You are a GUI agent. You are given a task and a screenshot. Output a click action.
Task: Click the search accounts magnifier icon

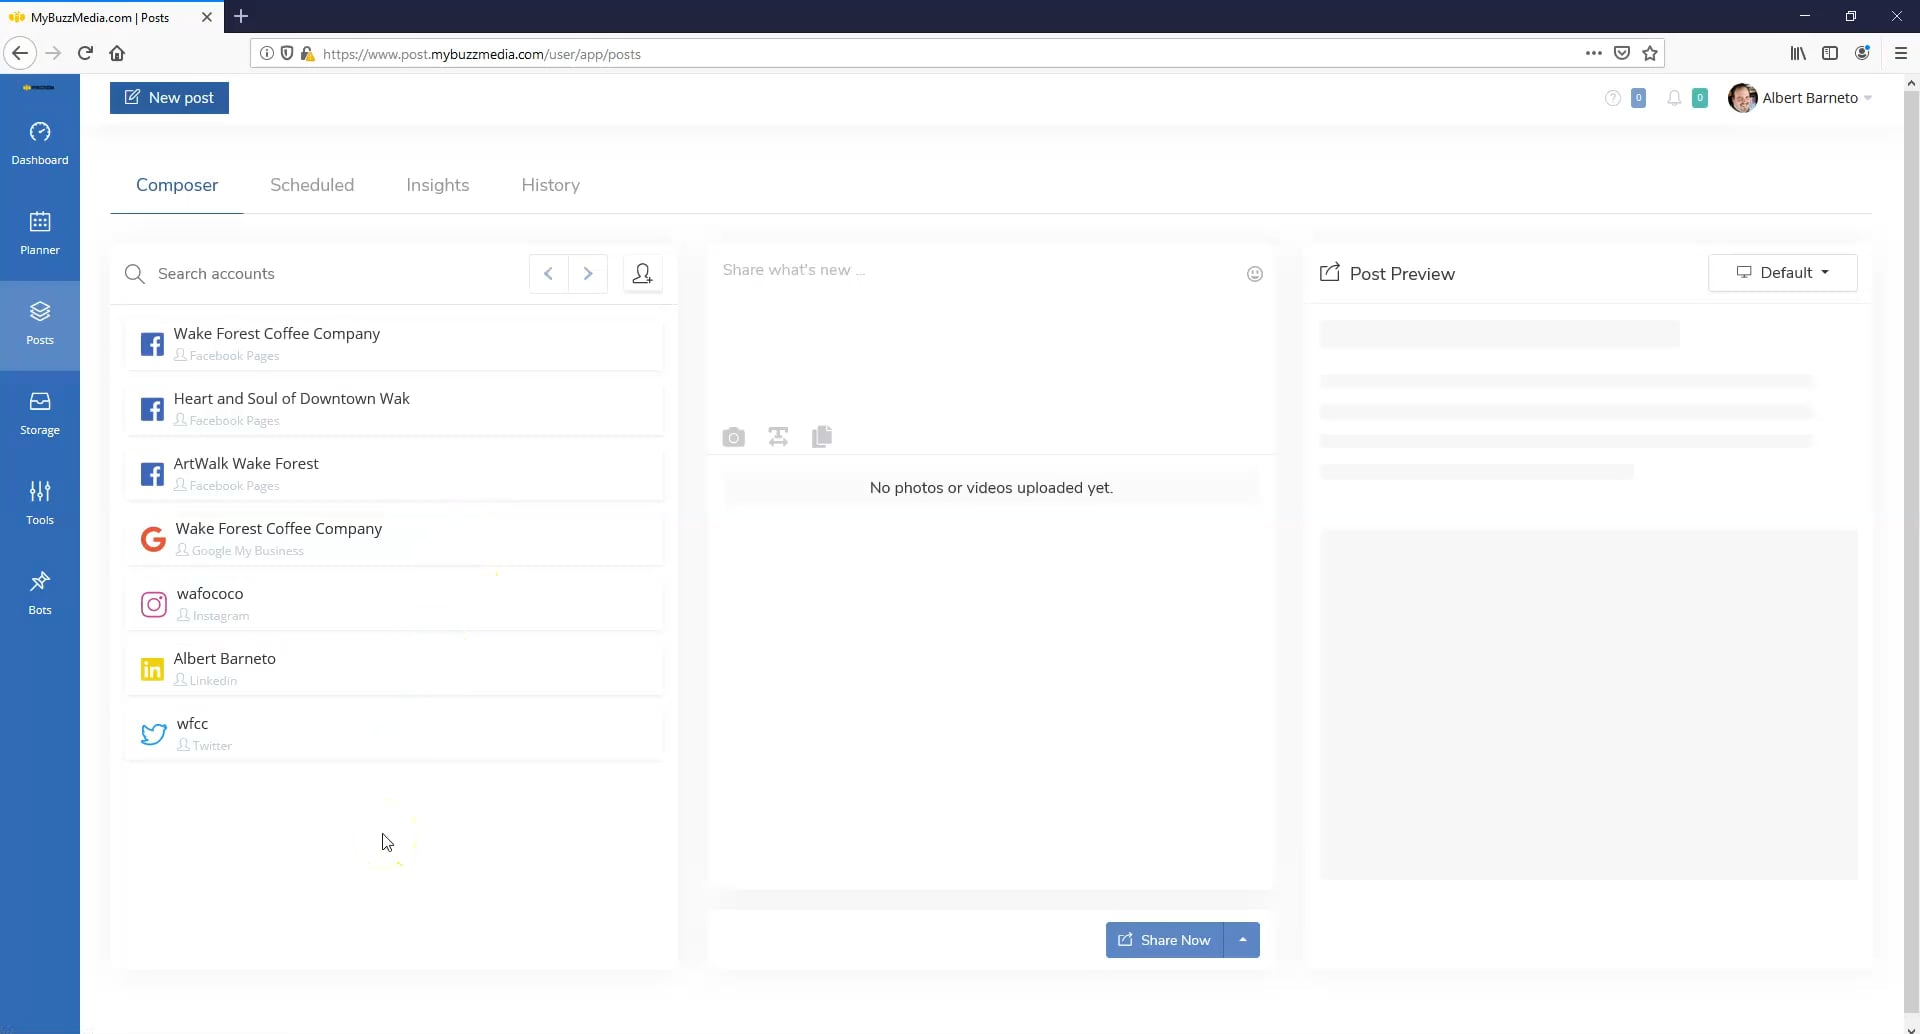click(134, 273)
